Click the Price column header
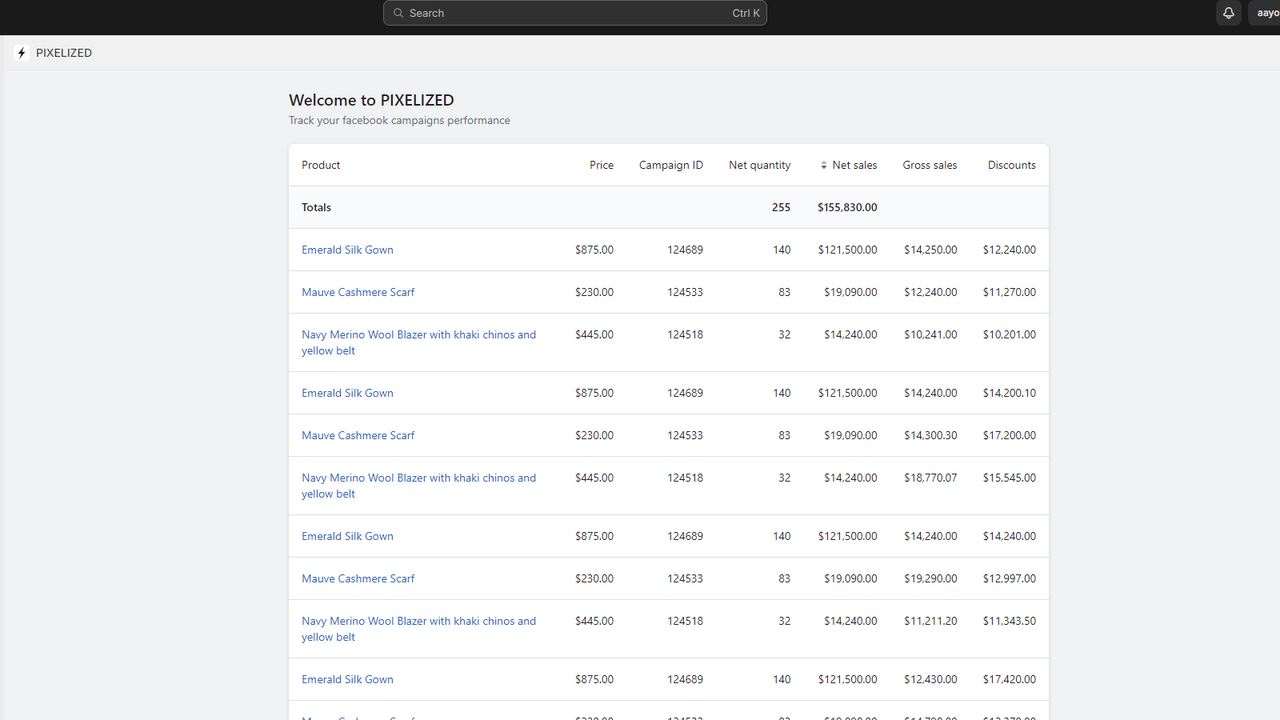This screenshot has height=720, width=1280. tap(601, 165)
